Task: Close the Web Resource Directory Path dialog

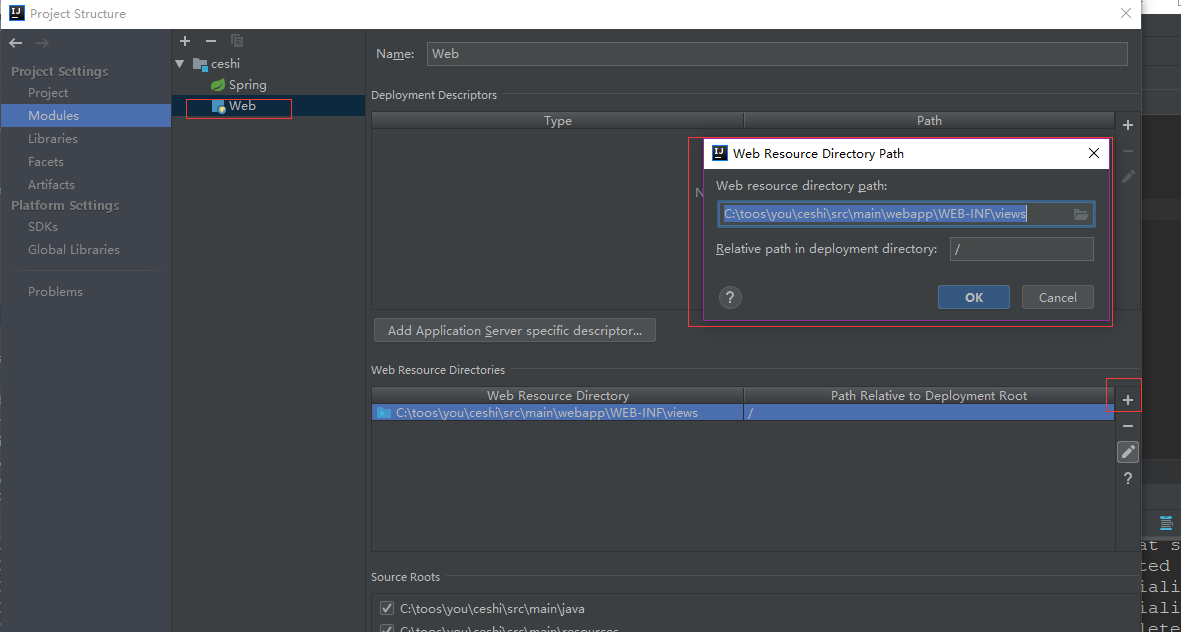Action: click(1094, 154)
